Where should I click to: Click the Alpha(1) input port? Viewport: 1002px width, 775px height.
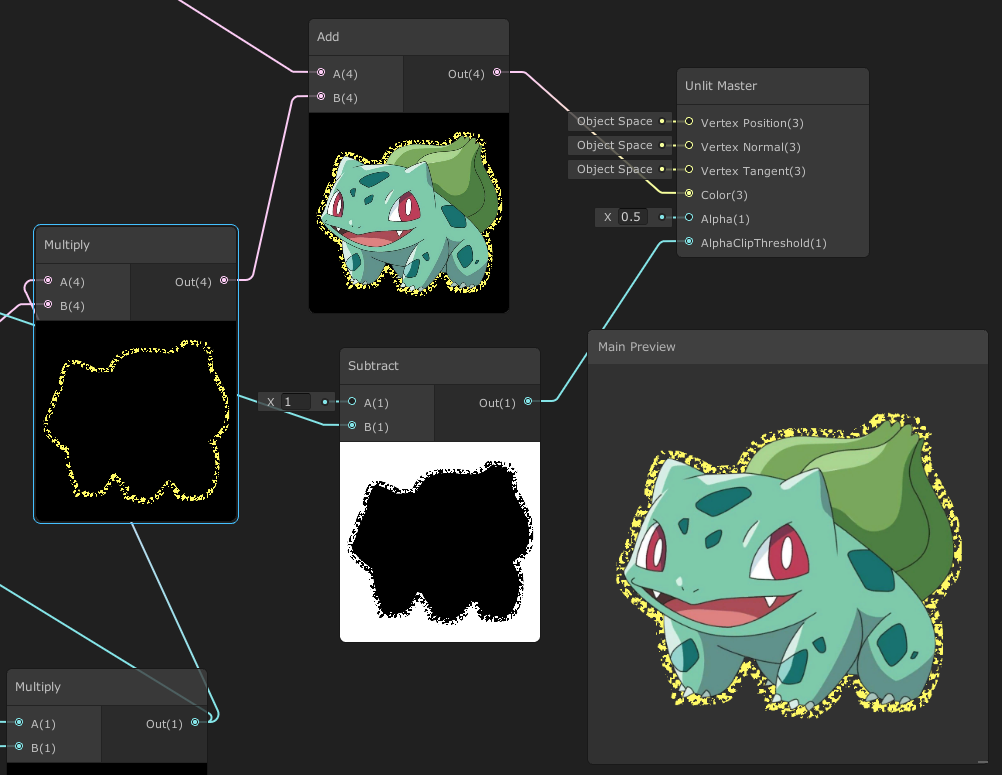[x=689, y=217]
